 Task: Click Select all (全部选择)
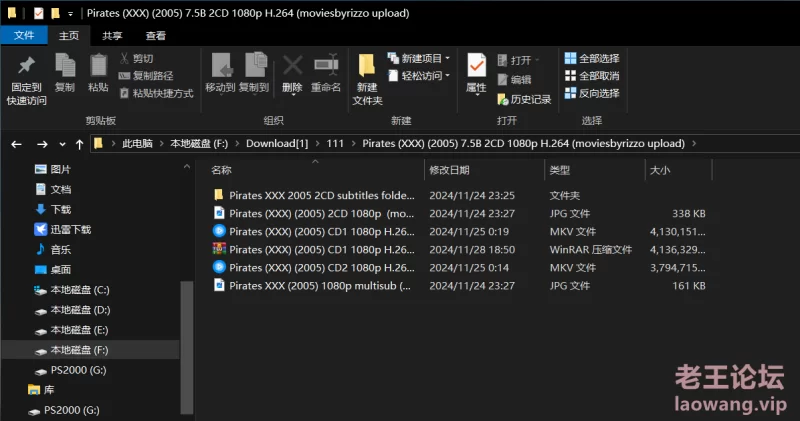point(592,58)
